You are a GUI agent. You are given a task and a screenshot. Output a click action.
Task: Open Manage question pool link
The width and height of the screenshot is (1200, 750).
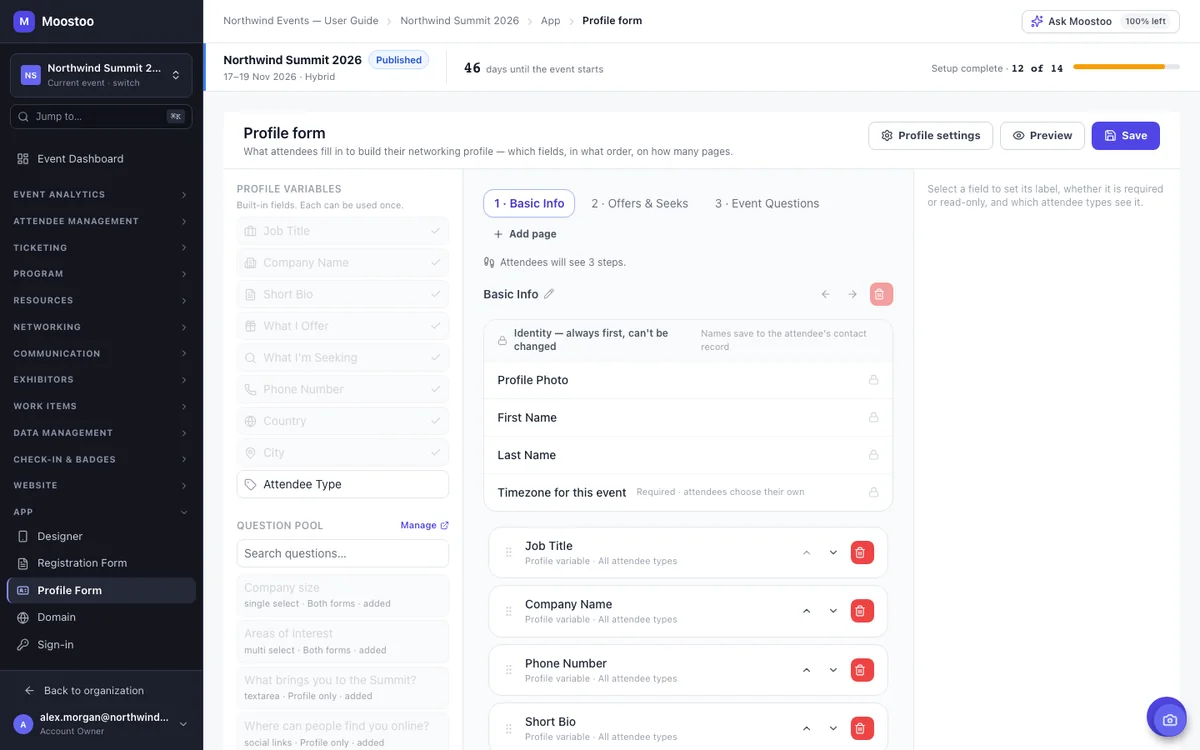[x=424, y=525]
